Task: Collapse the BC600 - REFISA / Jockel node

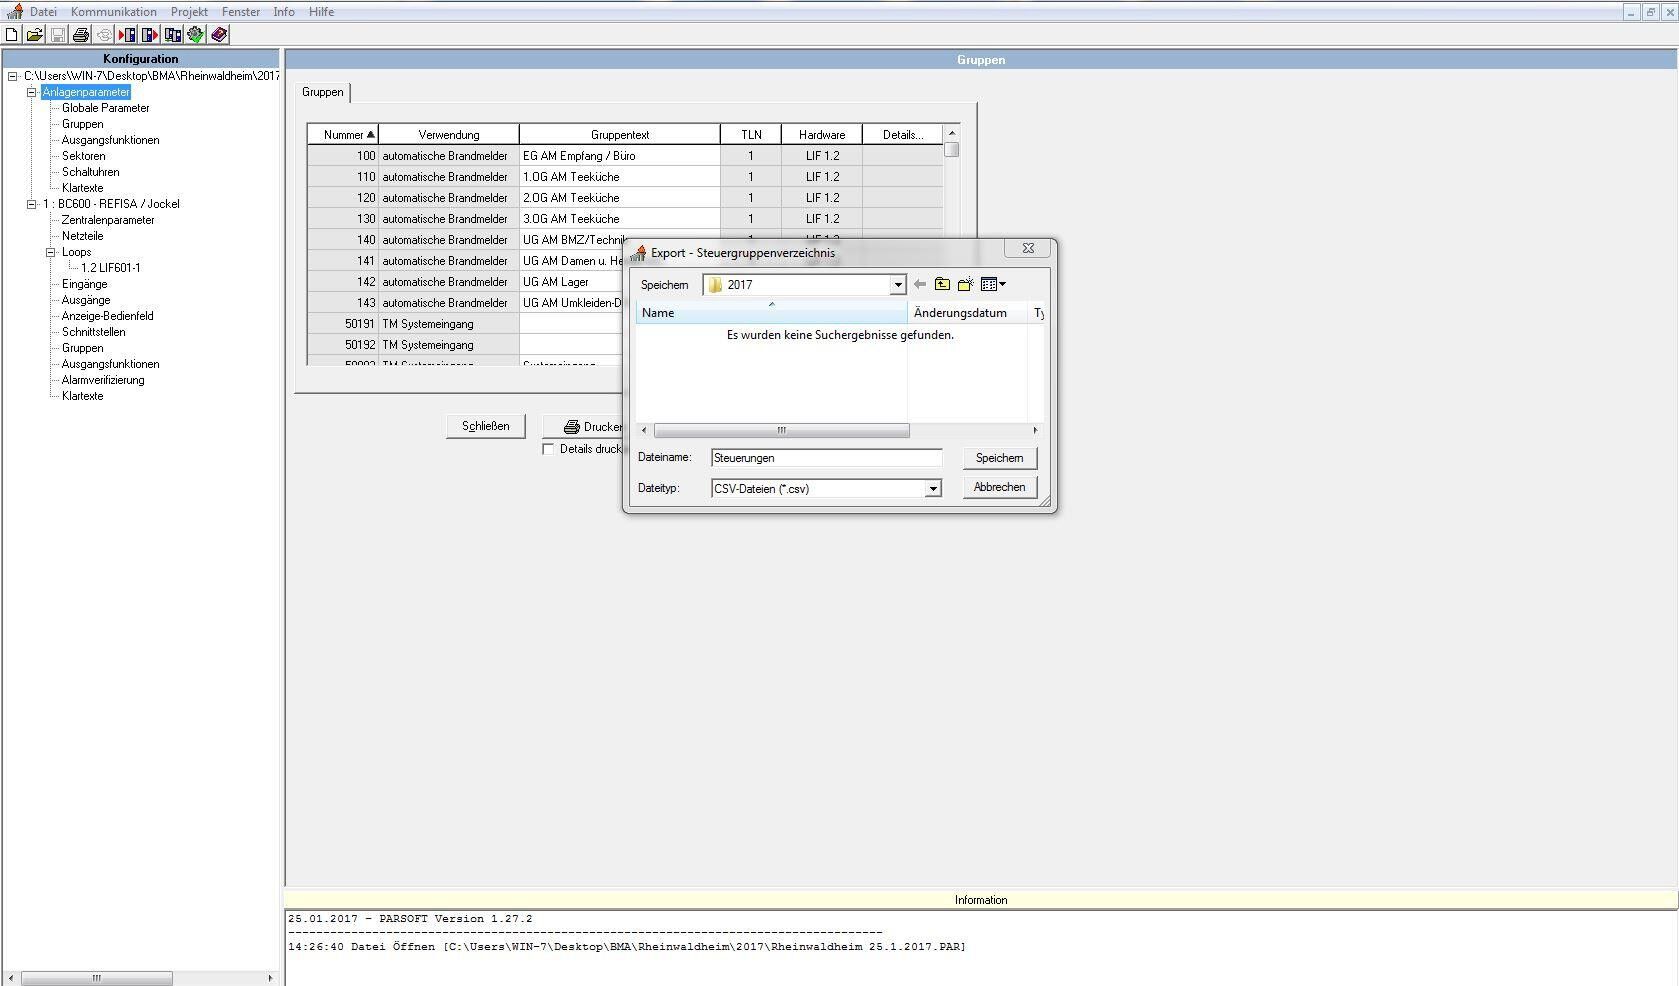Action: pos(32,204)
